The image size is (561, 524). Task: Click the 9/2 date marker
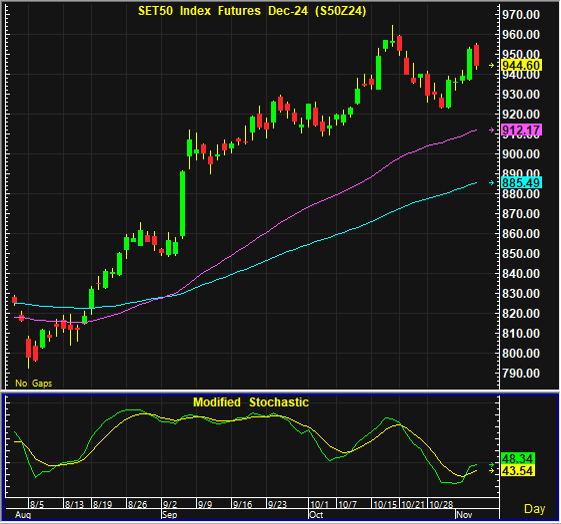(170, 504)
